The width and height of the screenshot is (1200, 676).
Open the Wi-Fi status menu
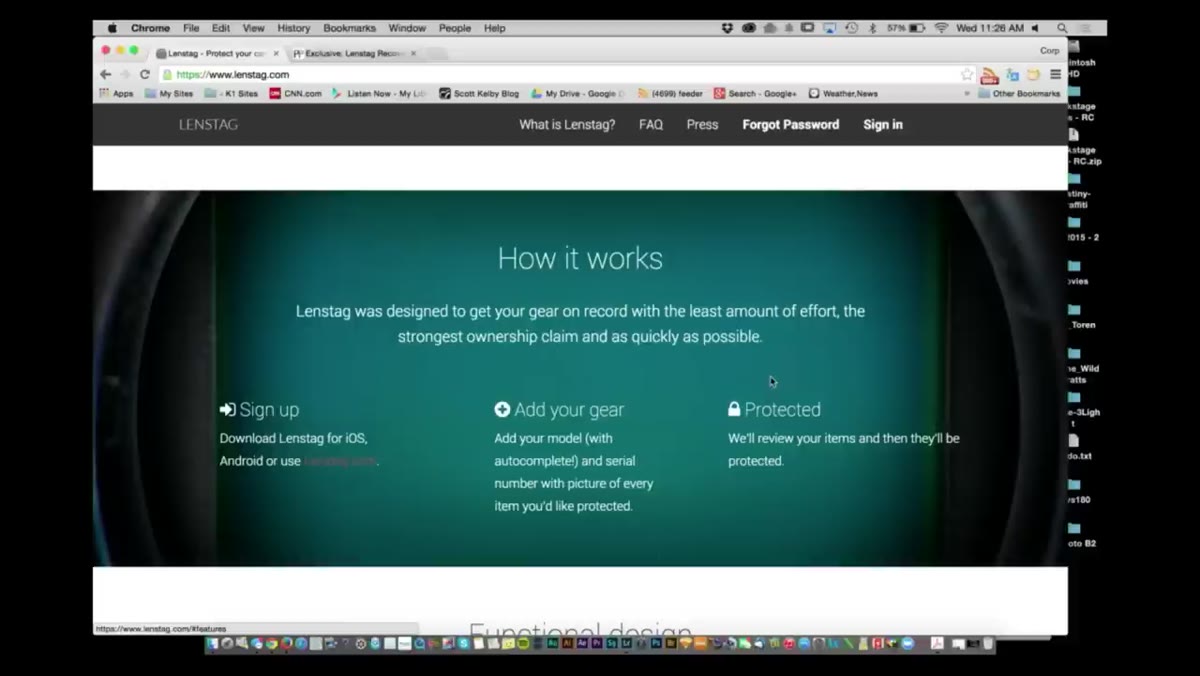(x=941, y=28)
